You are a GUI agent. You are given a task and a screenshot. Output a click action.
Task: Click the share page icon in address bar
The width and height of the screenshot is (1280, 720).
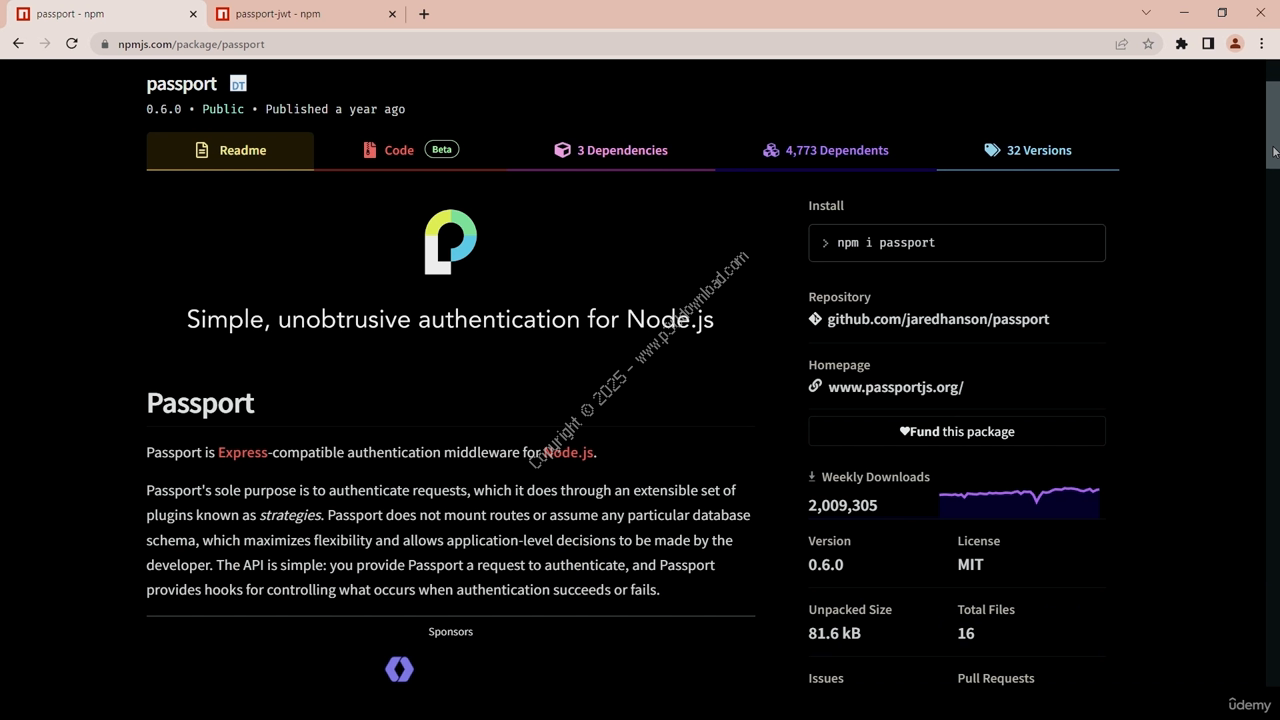tap(1121, 44)
